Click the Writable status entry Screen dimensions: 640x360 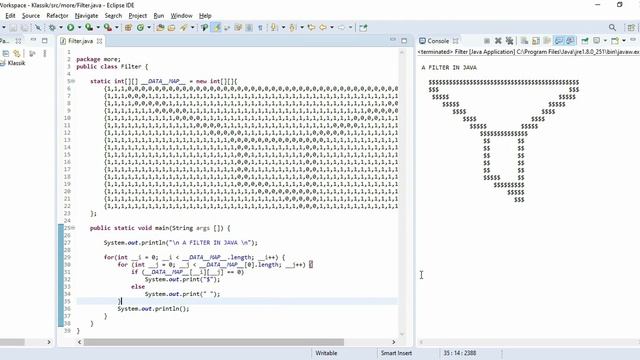tap(326, 353)
